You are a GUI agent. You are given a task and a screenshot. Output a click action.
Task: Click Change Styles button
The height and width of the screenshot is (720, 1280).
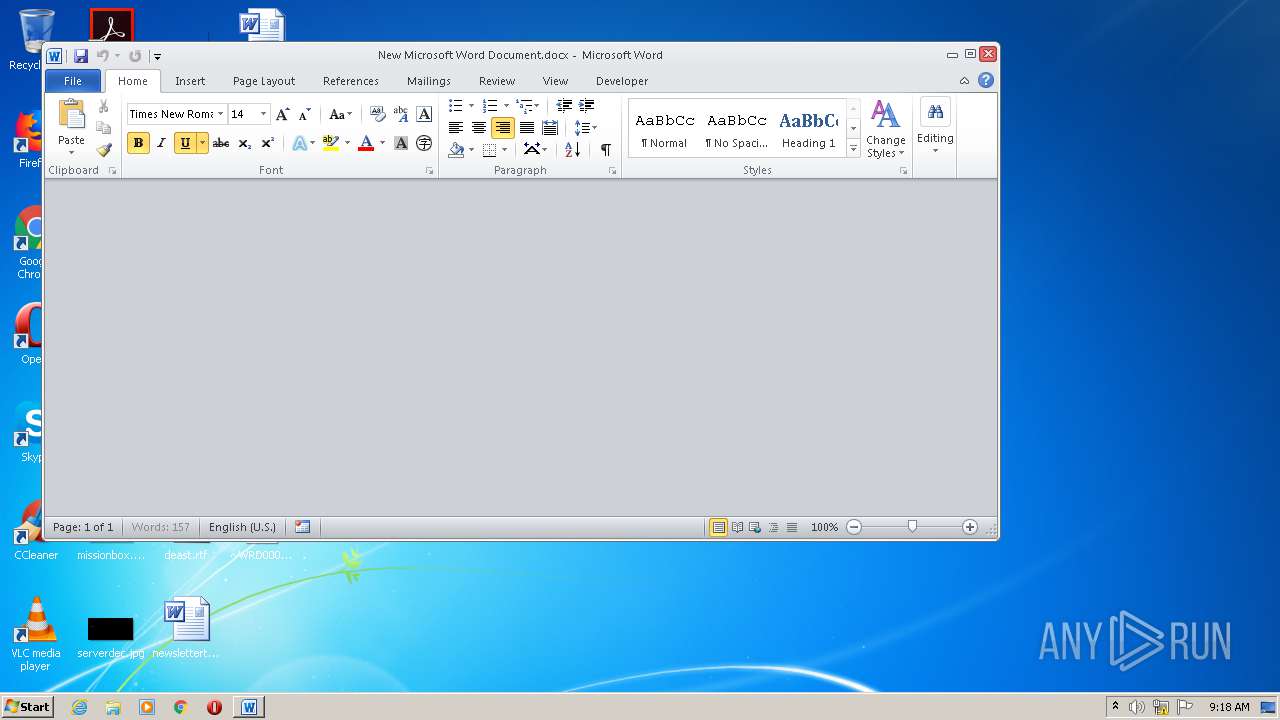[885, 129]
